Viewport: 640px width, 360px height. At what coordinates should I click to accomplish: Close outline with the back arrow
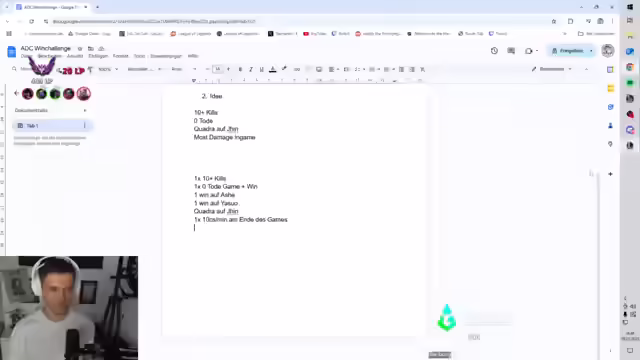click(x=16, y=93)
